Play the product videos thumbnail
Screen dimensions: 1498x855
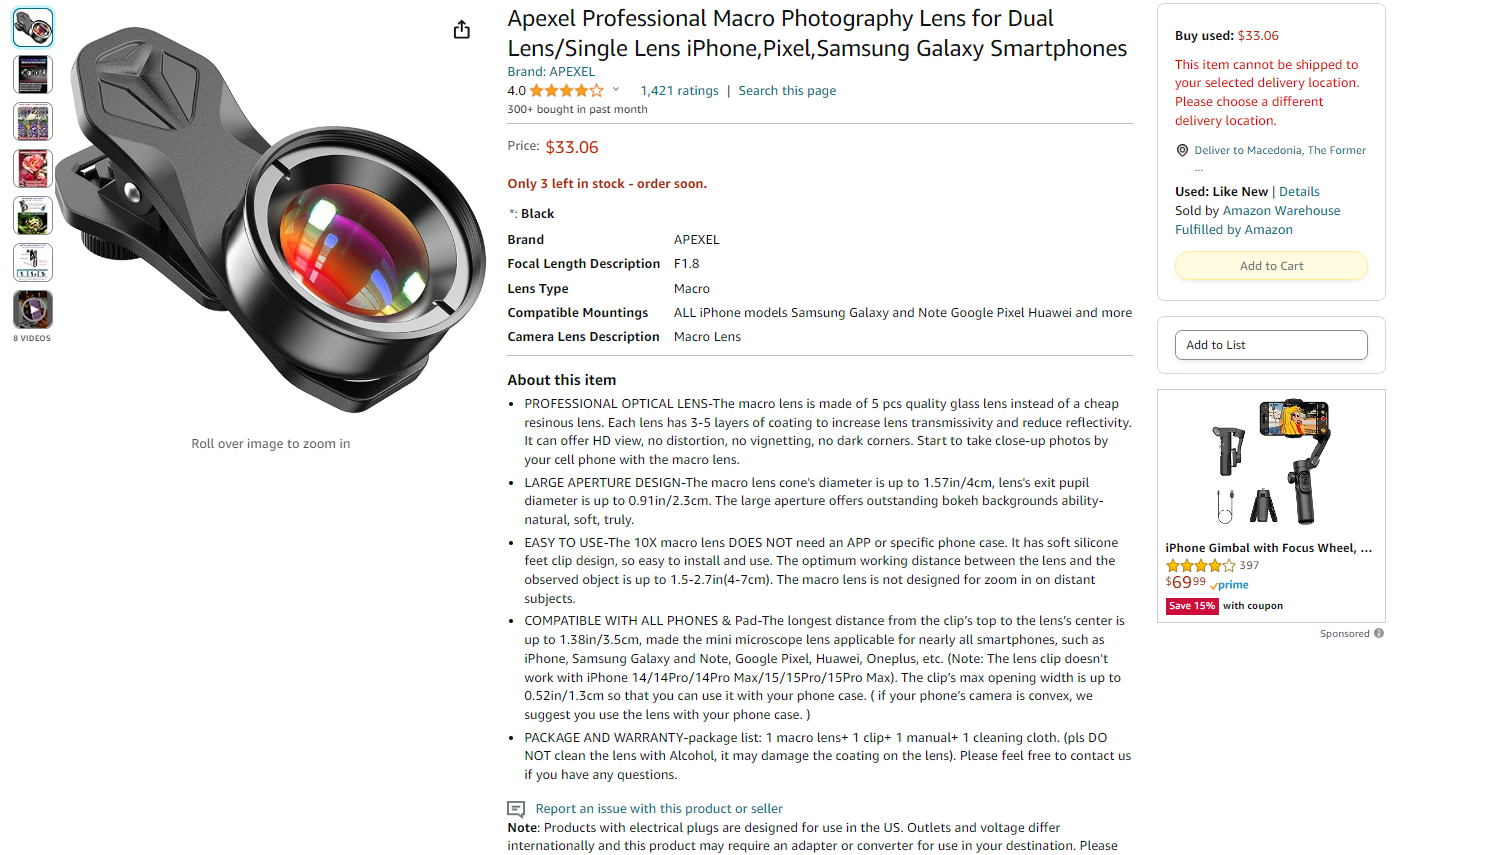pos(33,310)
